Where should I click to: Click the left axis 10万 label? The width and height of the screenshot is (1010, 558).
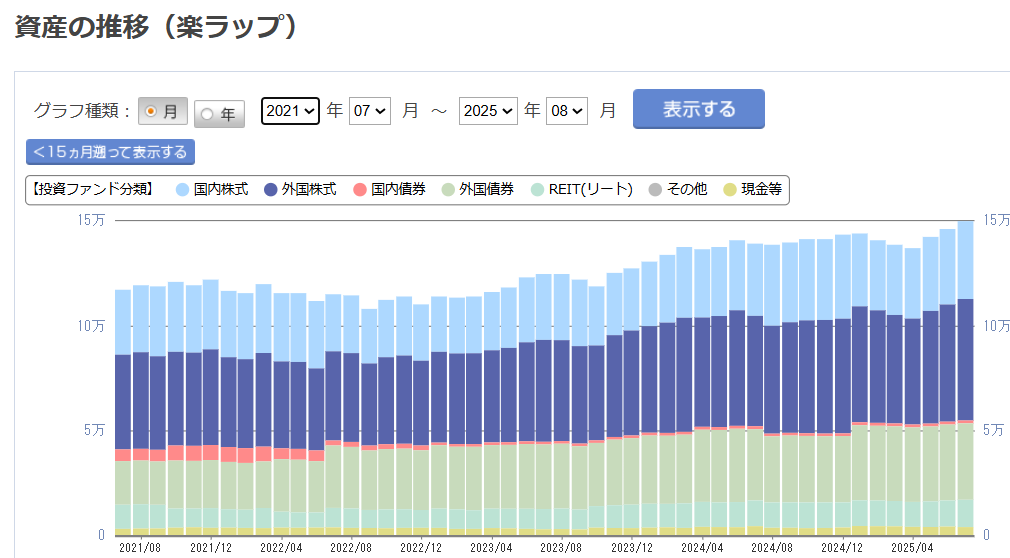click(x=91, y=326)
